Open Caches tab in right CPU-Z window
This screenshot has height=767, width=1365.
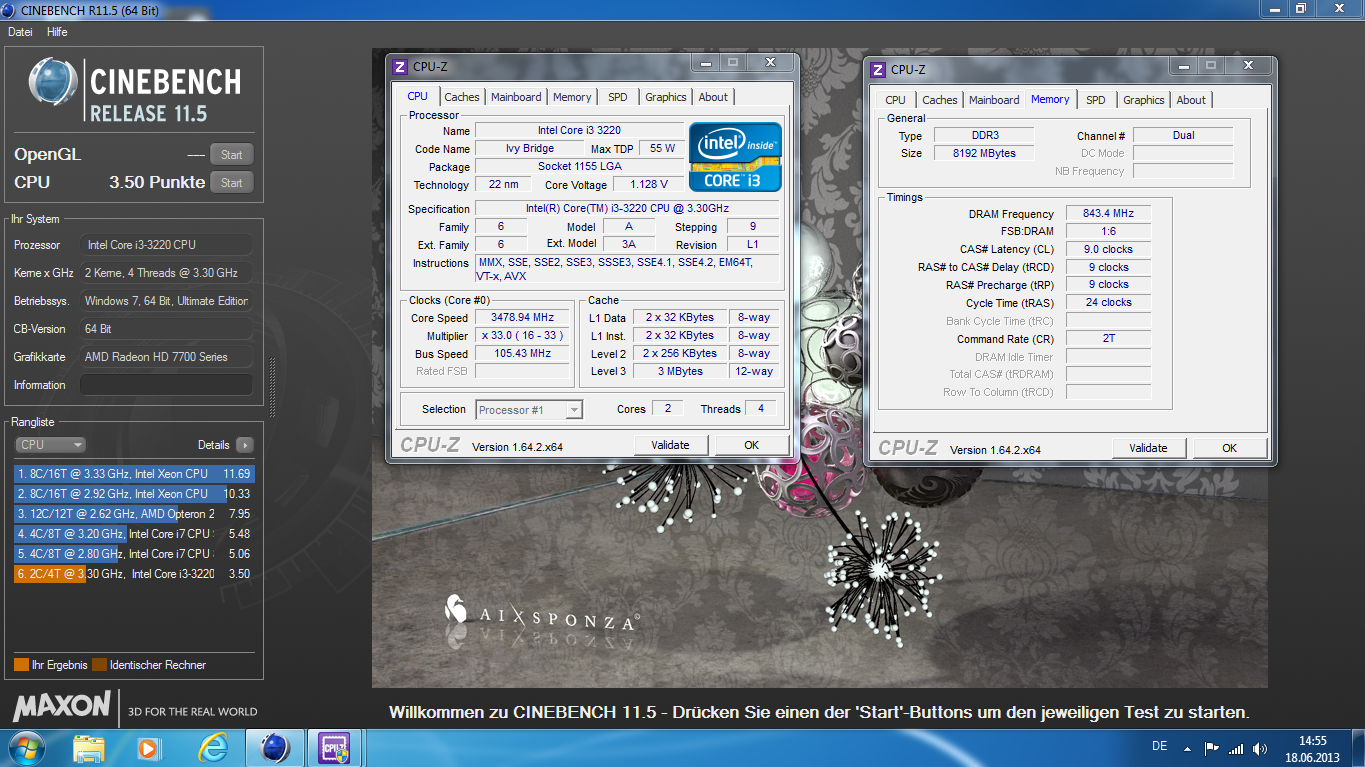939,100
